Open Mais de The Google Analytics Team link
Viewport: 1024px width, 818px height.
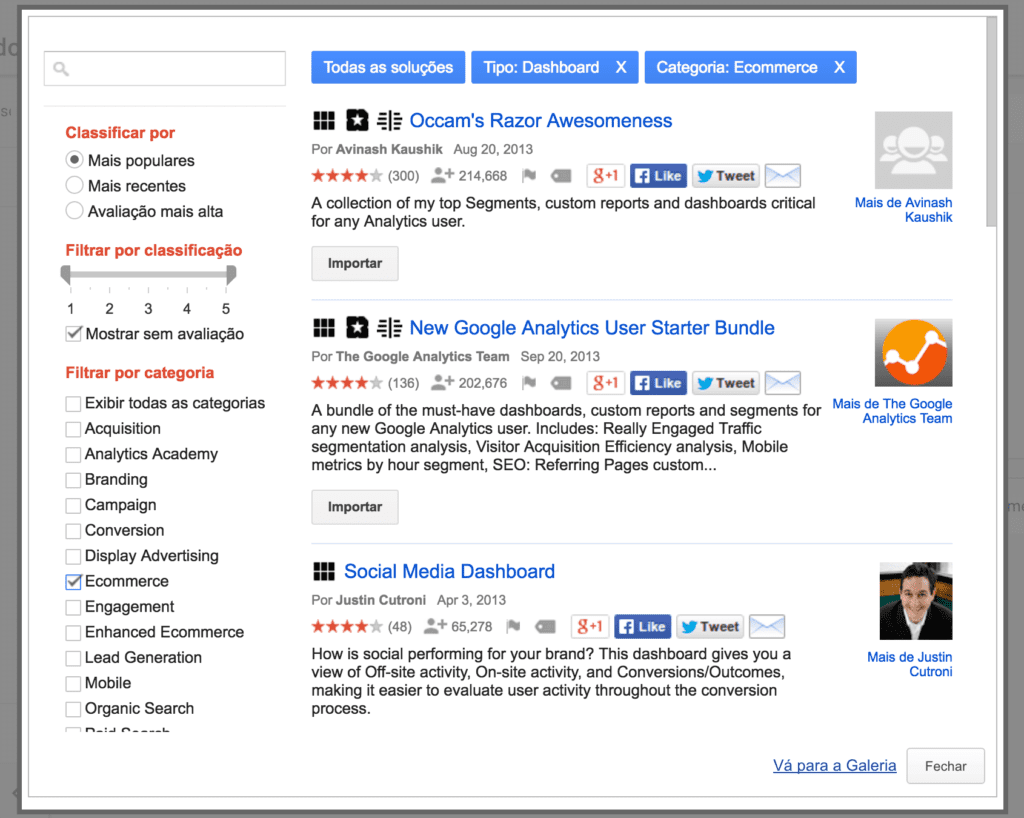tap(892, 411)
